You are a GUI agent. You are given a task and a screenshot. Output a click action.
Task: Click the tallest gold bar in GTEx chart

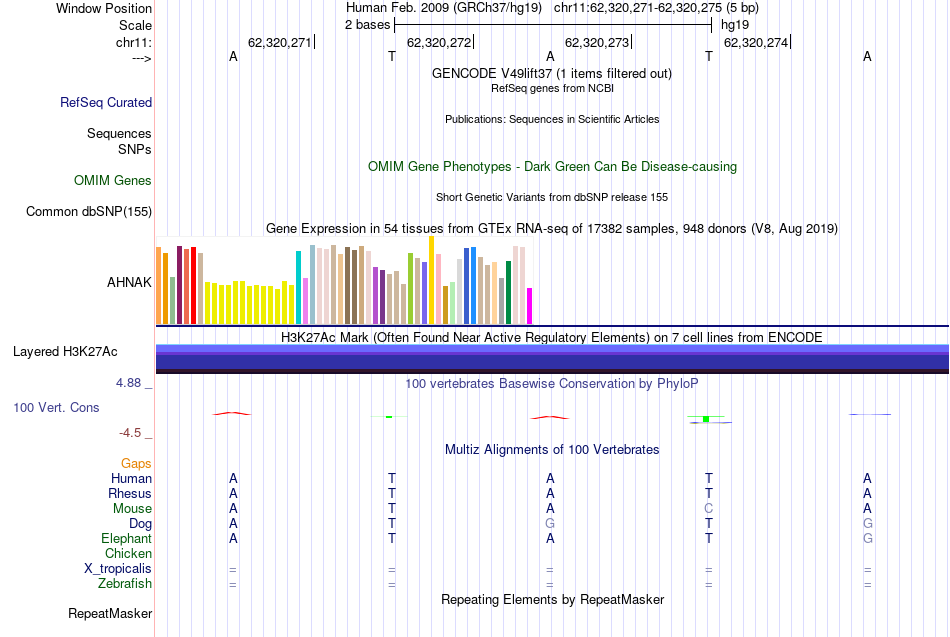point(431,281)
